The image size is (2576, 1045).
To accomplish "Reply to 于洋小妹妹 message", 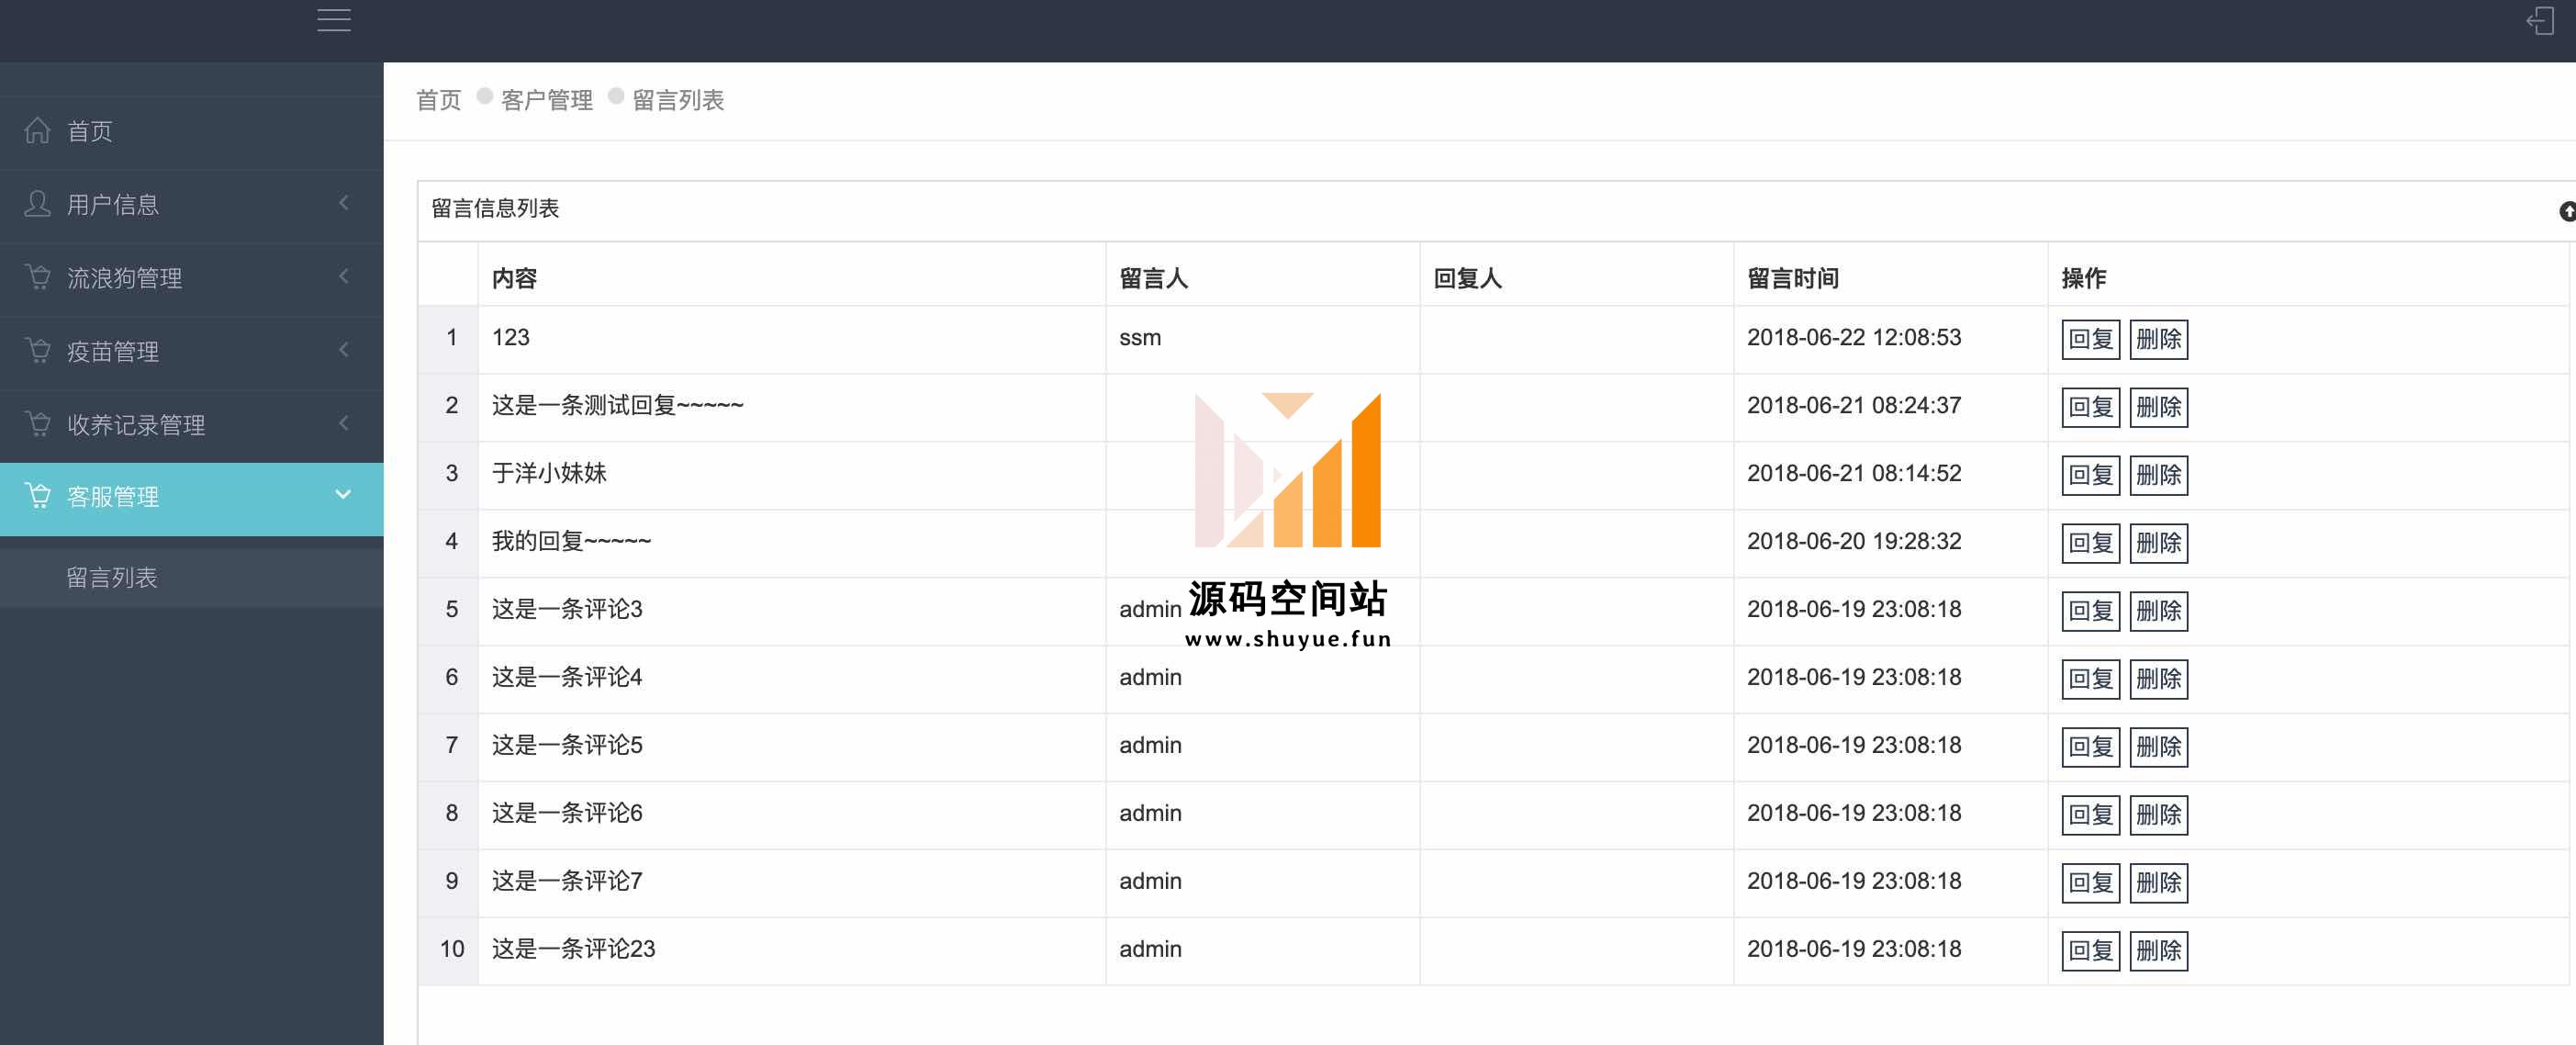I will click(2090, 475).
